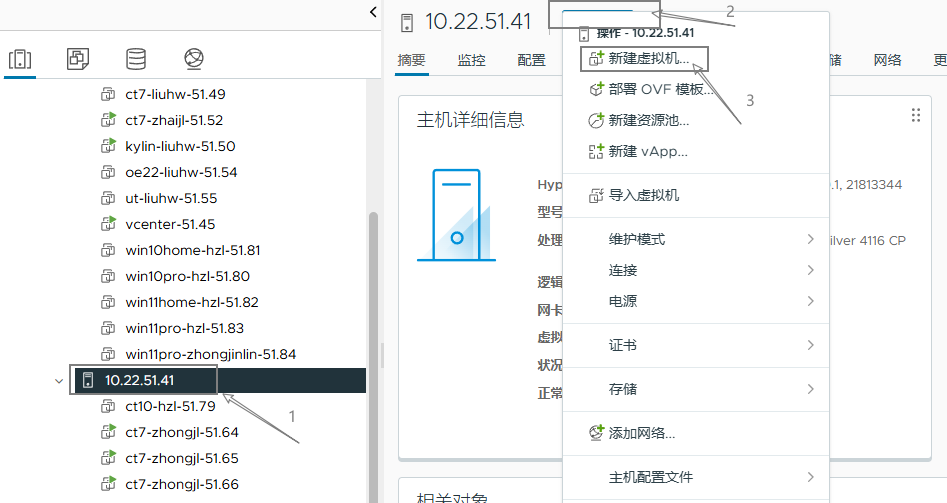947x503 pixels.
Task: Click the powered-on VM icon beside ct7-zhaijl-51.52
Action: pos(108,120)
